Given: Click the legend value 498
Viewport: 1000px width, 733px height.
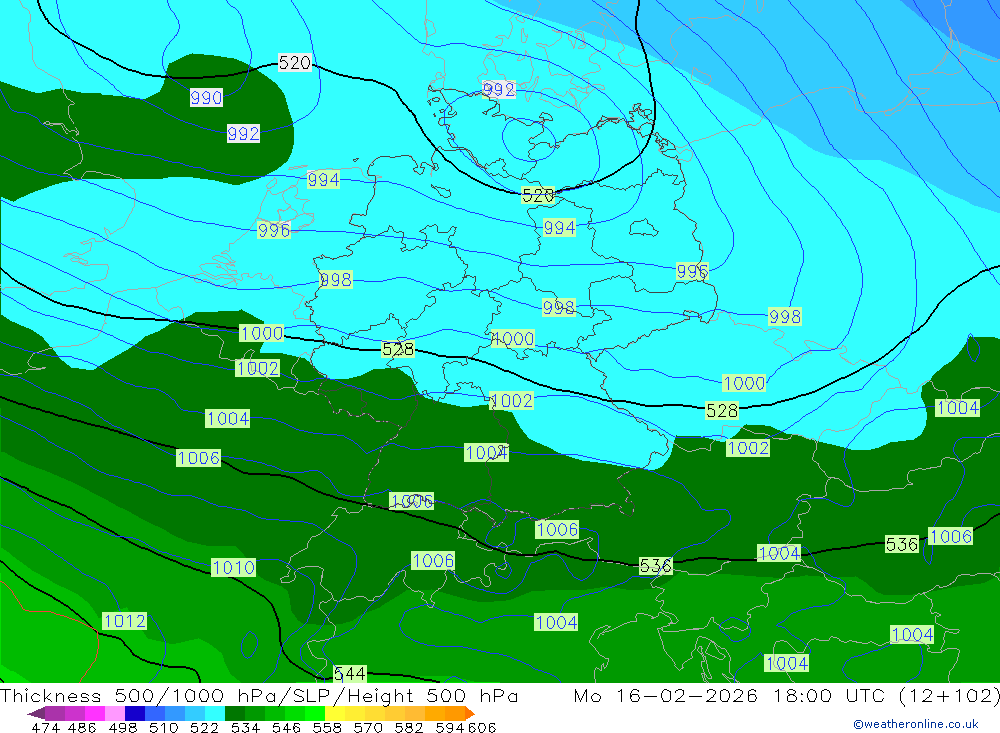Looking at the screenshot, I should 123,727.
